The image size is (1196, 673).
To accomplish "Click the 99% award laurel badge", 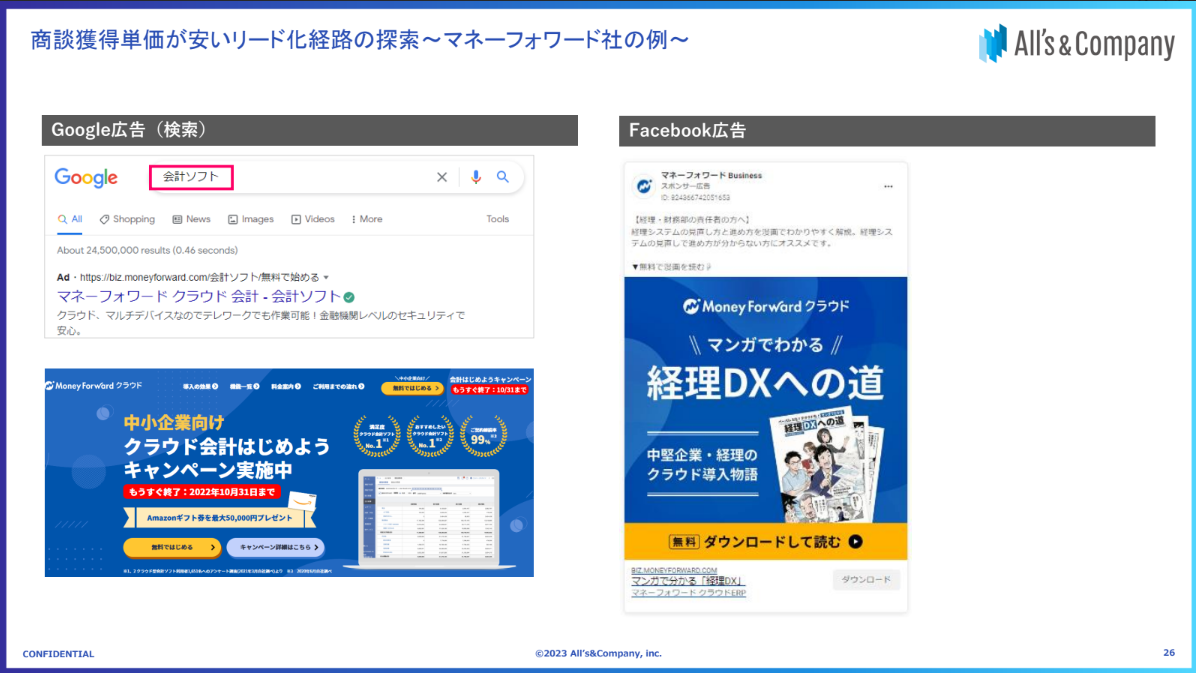I will pos(484,436).
